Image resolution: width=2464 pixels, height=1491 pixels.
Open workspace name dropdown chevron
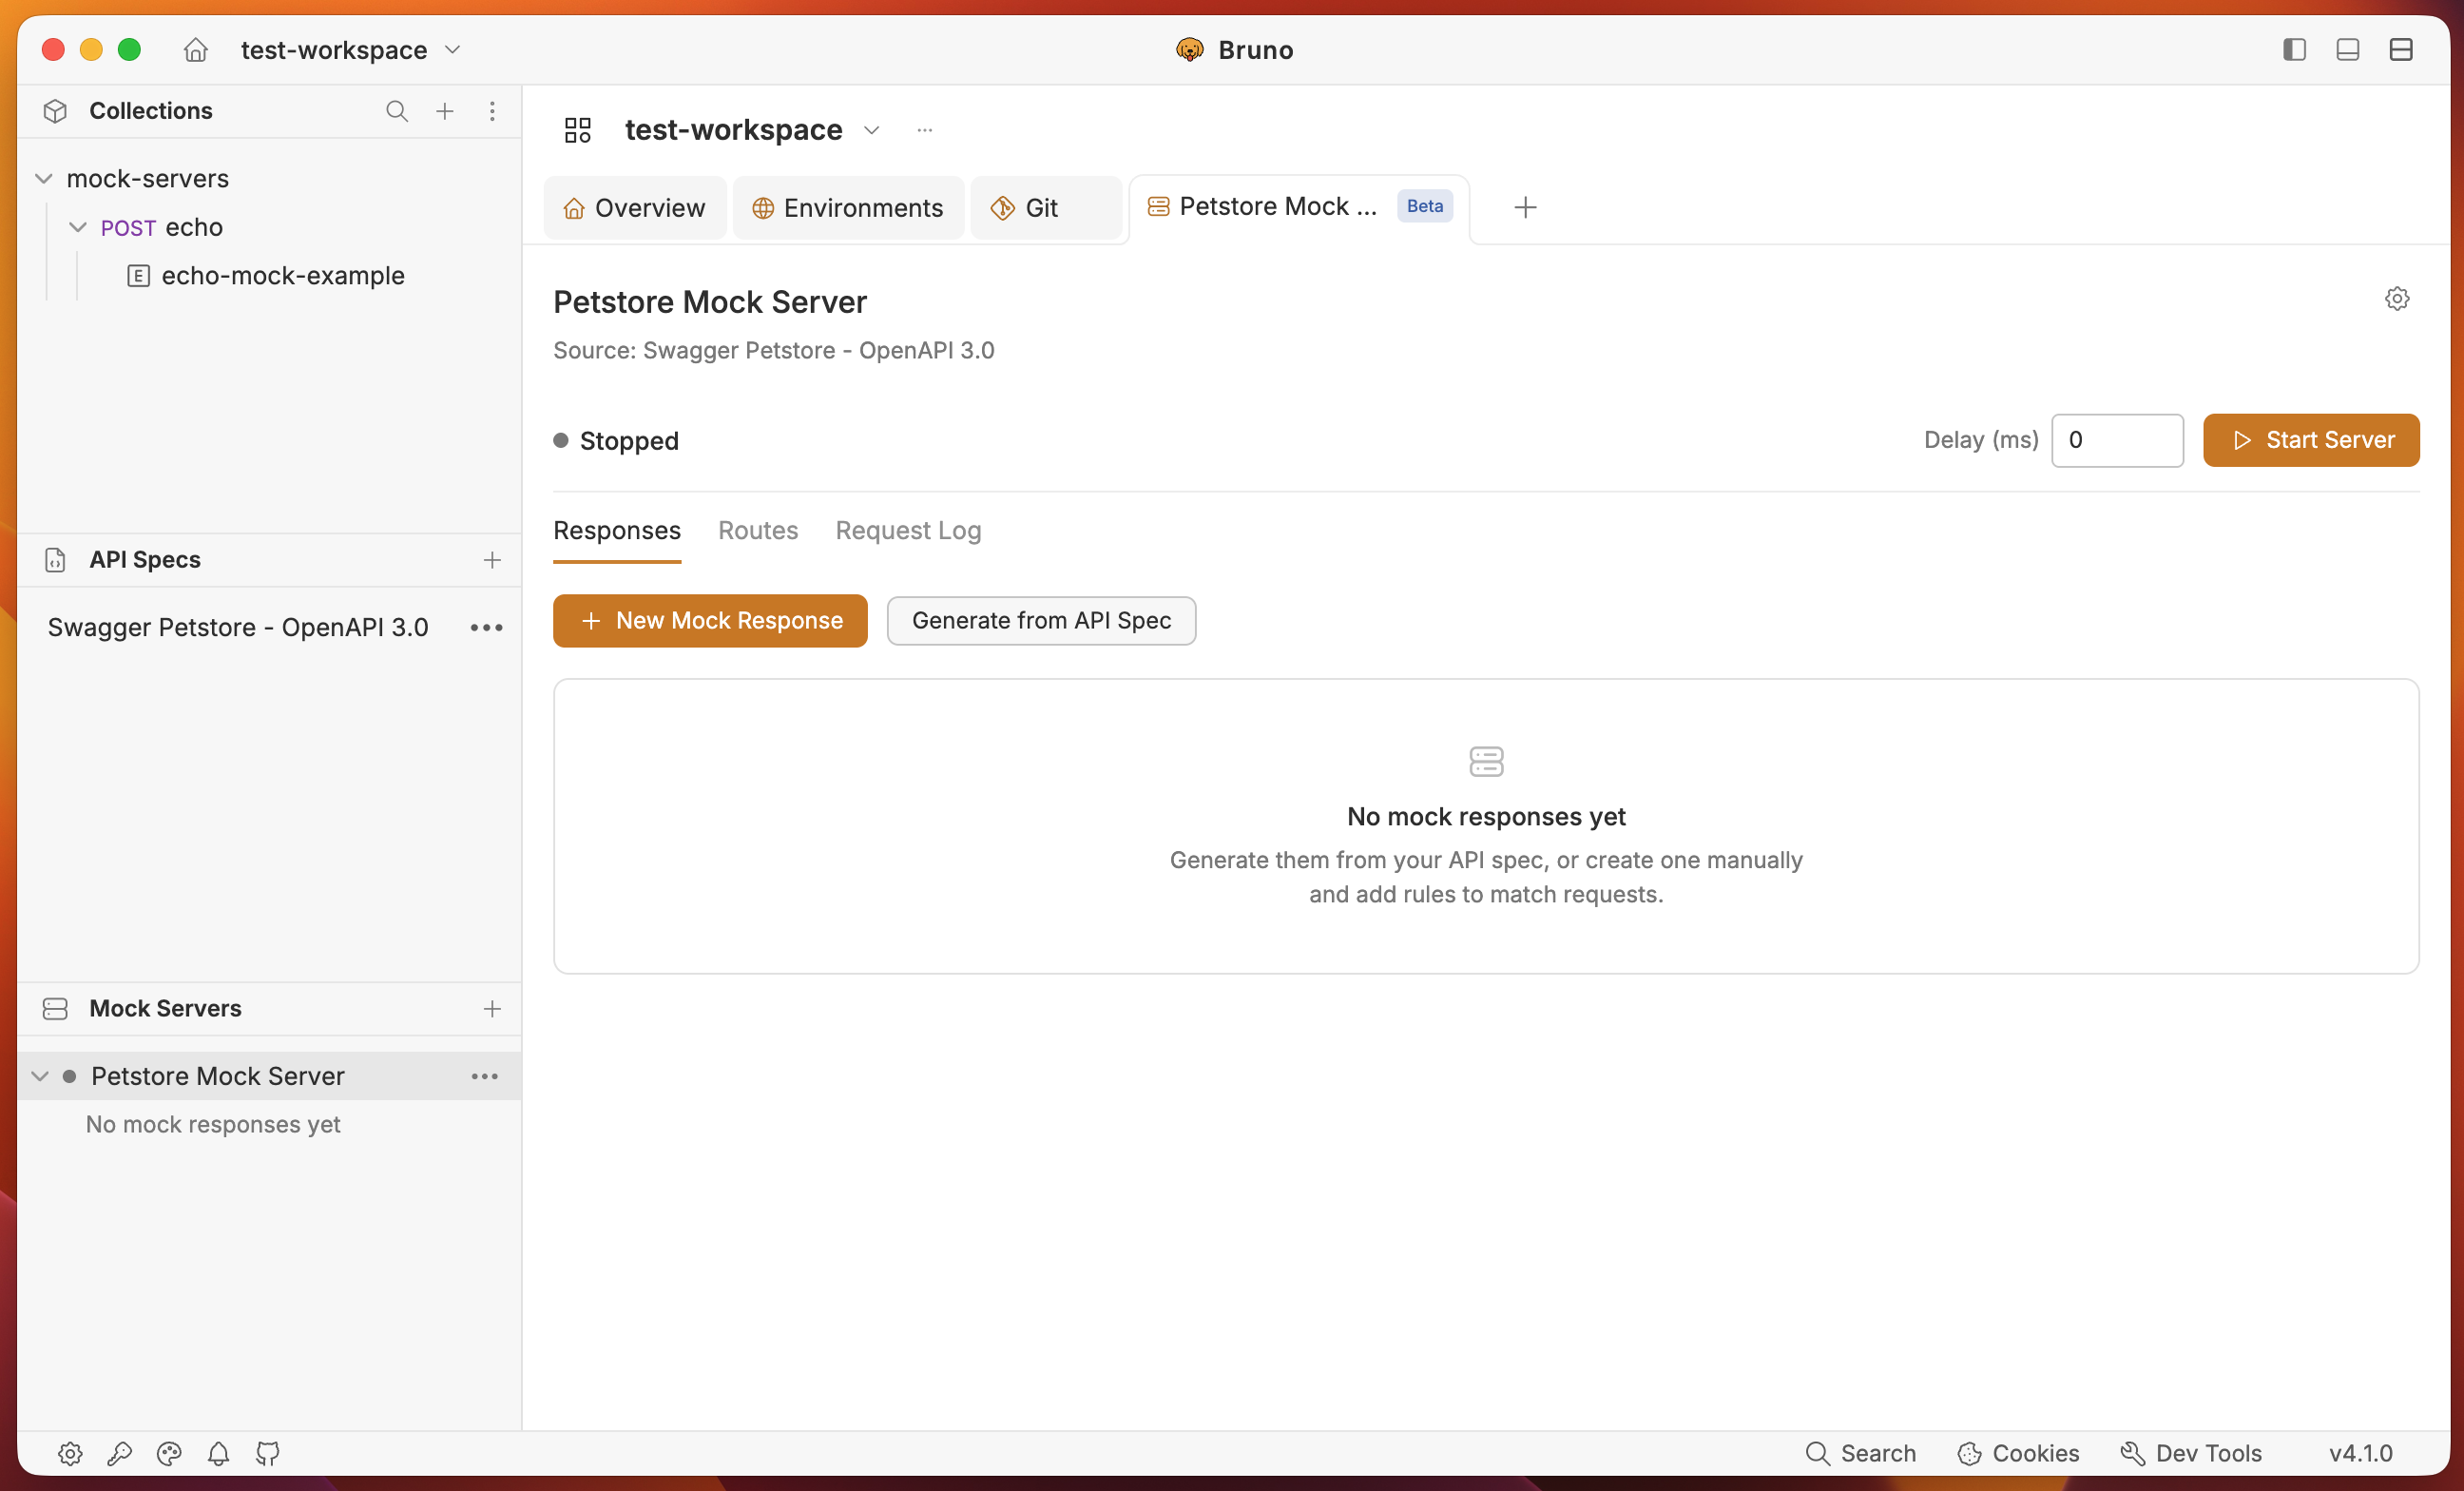pos(872,130)
